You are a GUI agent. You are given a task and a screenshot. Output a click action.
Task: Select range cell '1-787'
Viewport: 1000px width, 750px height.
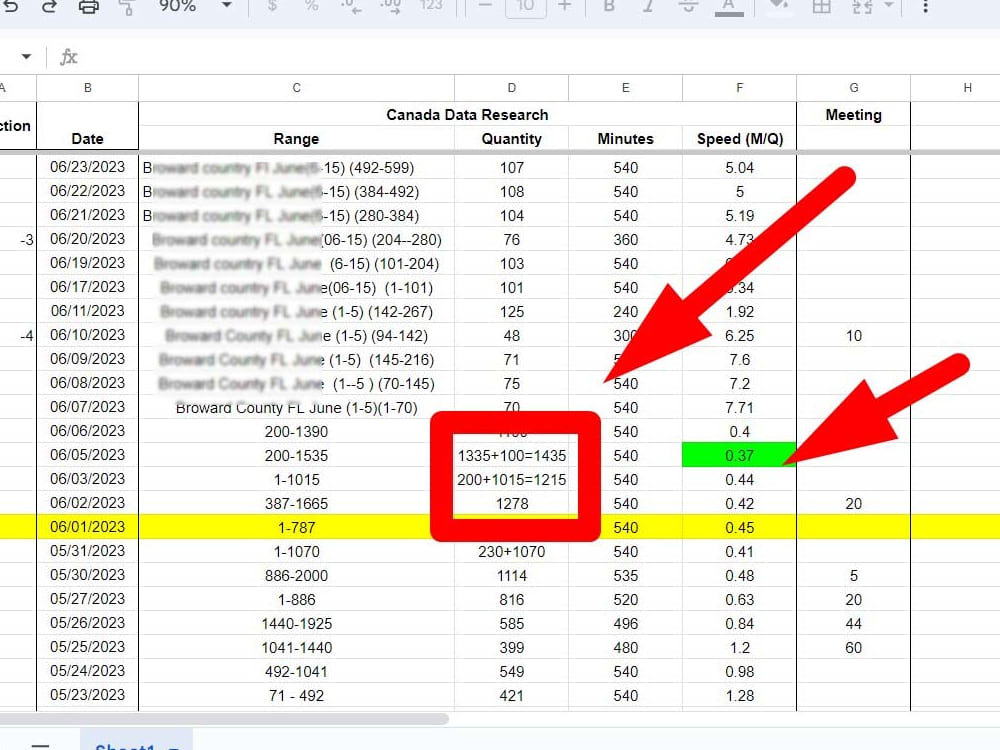tap(297, 527)
